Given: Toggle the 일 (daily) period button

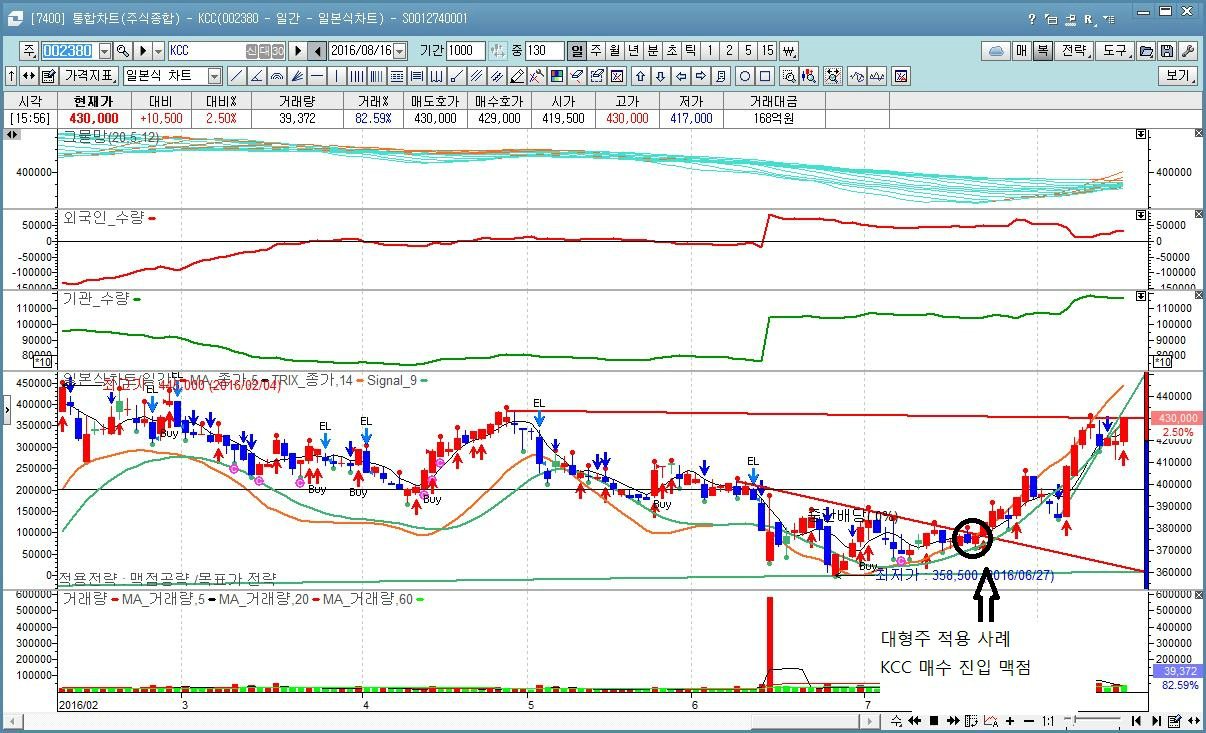Looking at the screenshot, I should [x=577, y=51].
